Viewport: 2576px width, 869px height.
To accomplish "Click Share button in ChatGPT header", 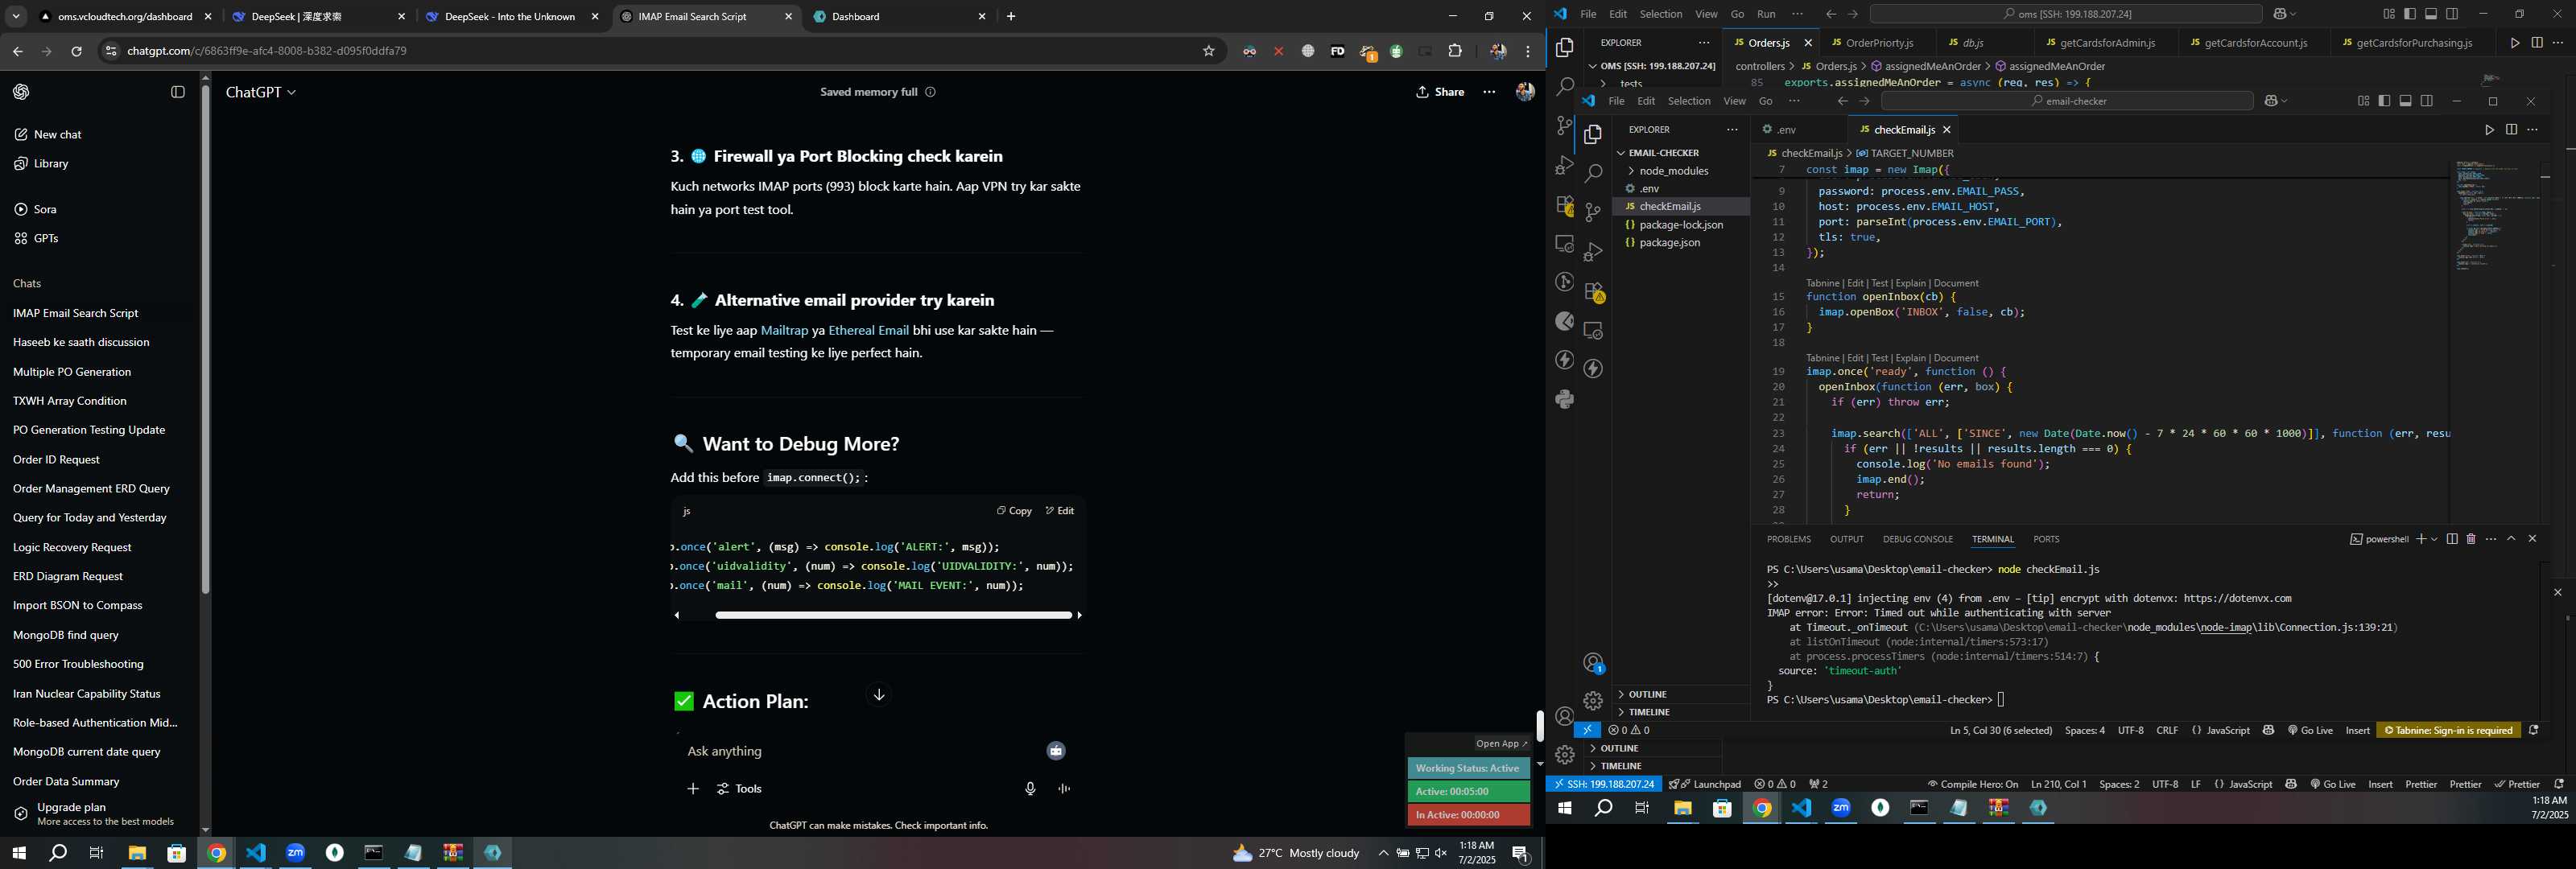I will pos(1440,92).
